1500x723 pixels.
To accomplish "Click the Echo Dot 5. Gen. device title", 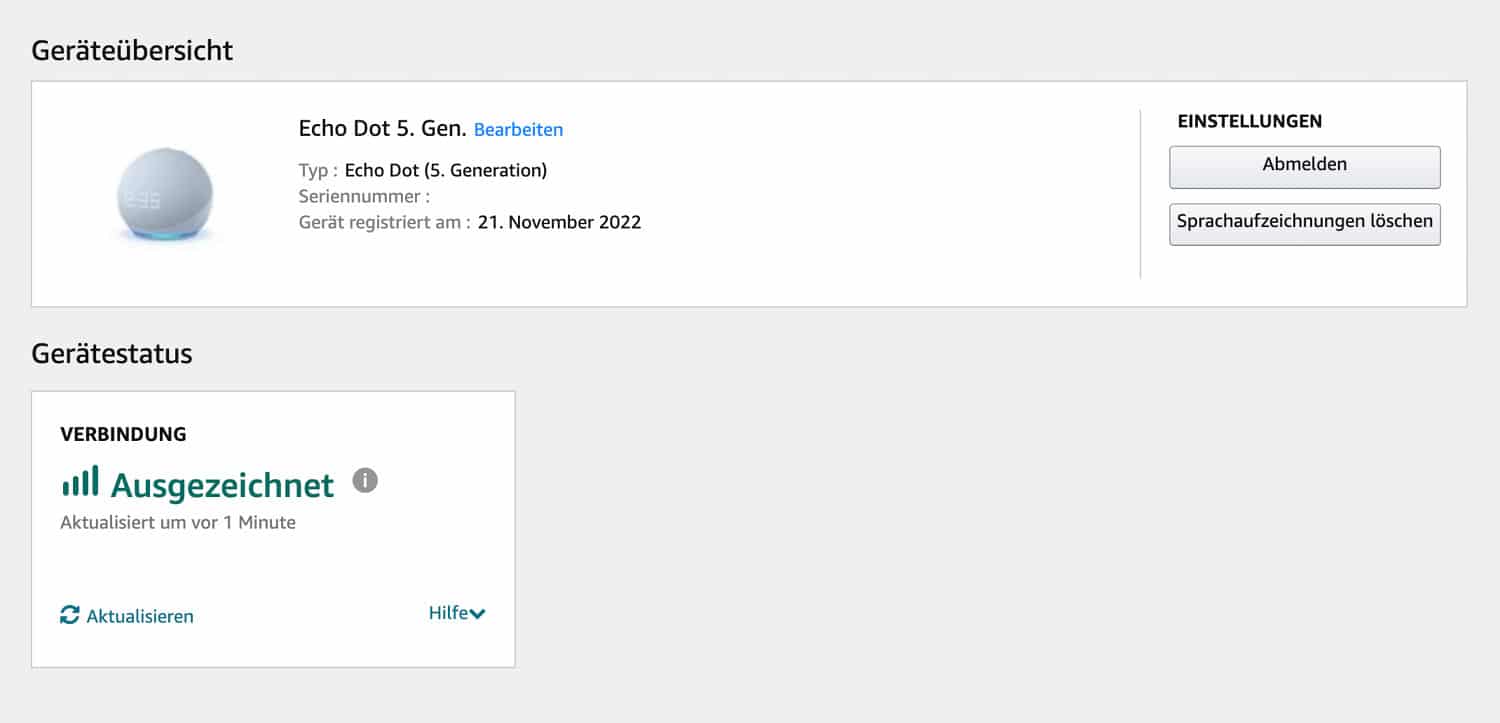I will coord(382,129).
